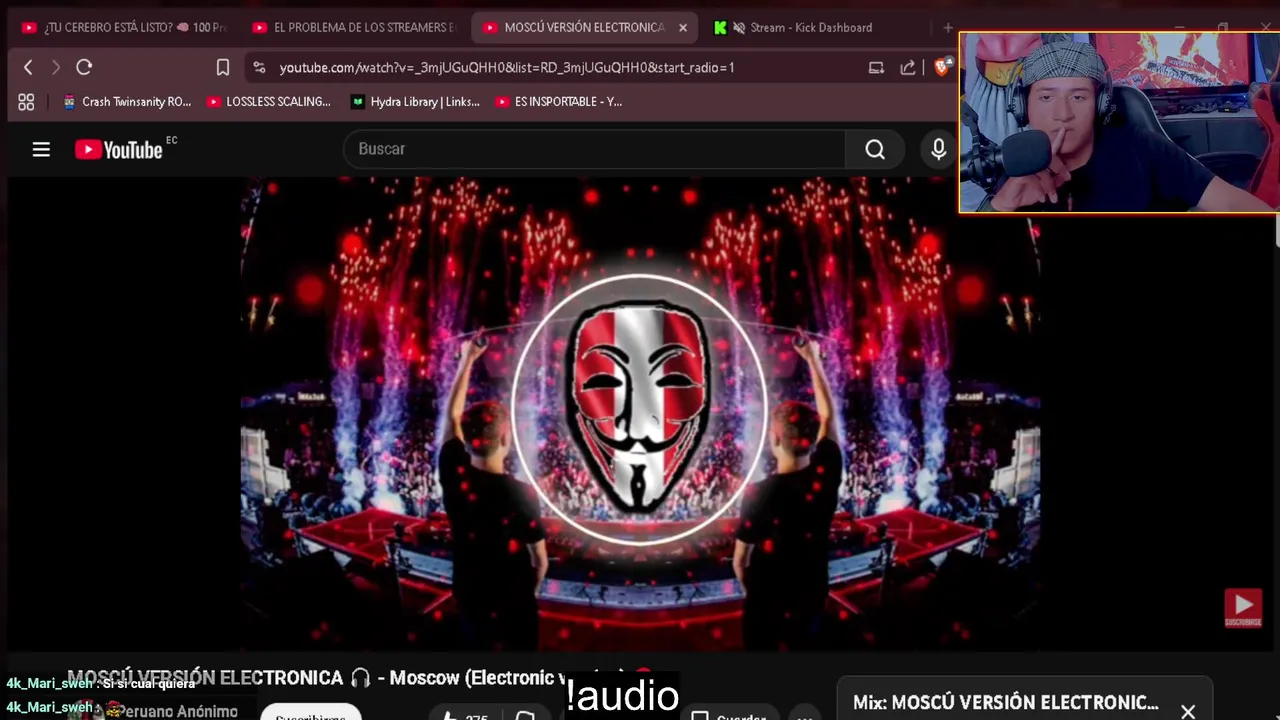Image resolution: width=1280 pixels, height=720 pixels.
Task: Reload the current YouTube page
Action: coord(84,67)
